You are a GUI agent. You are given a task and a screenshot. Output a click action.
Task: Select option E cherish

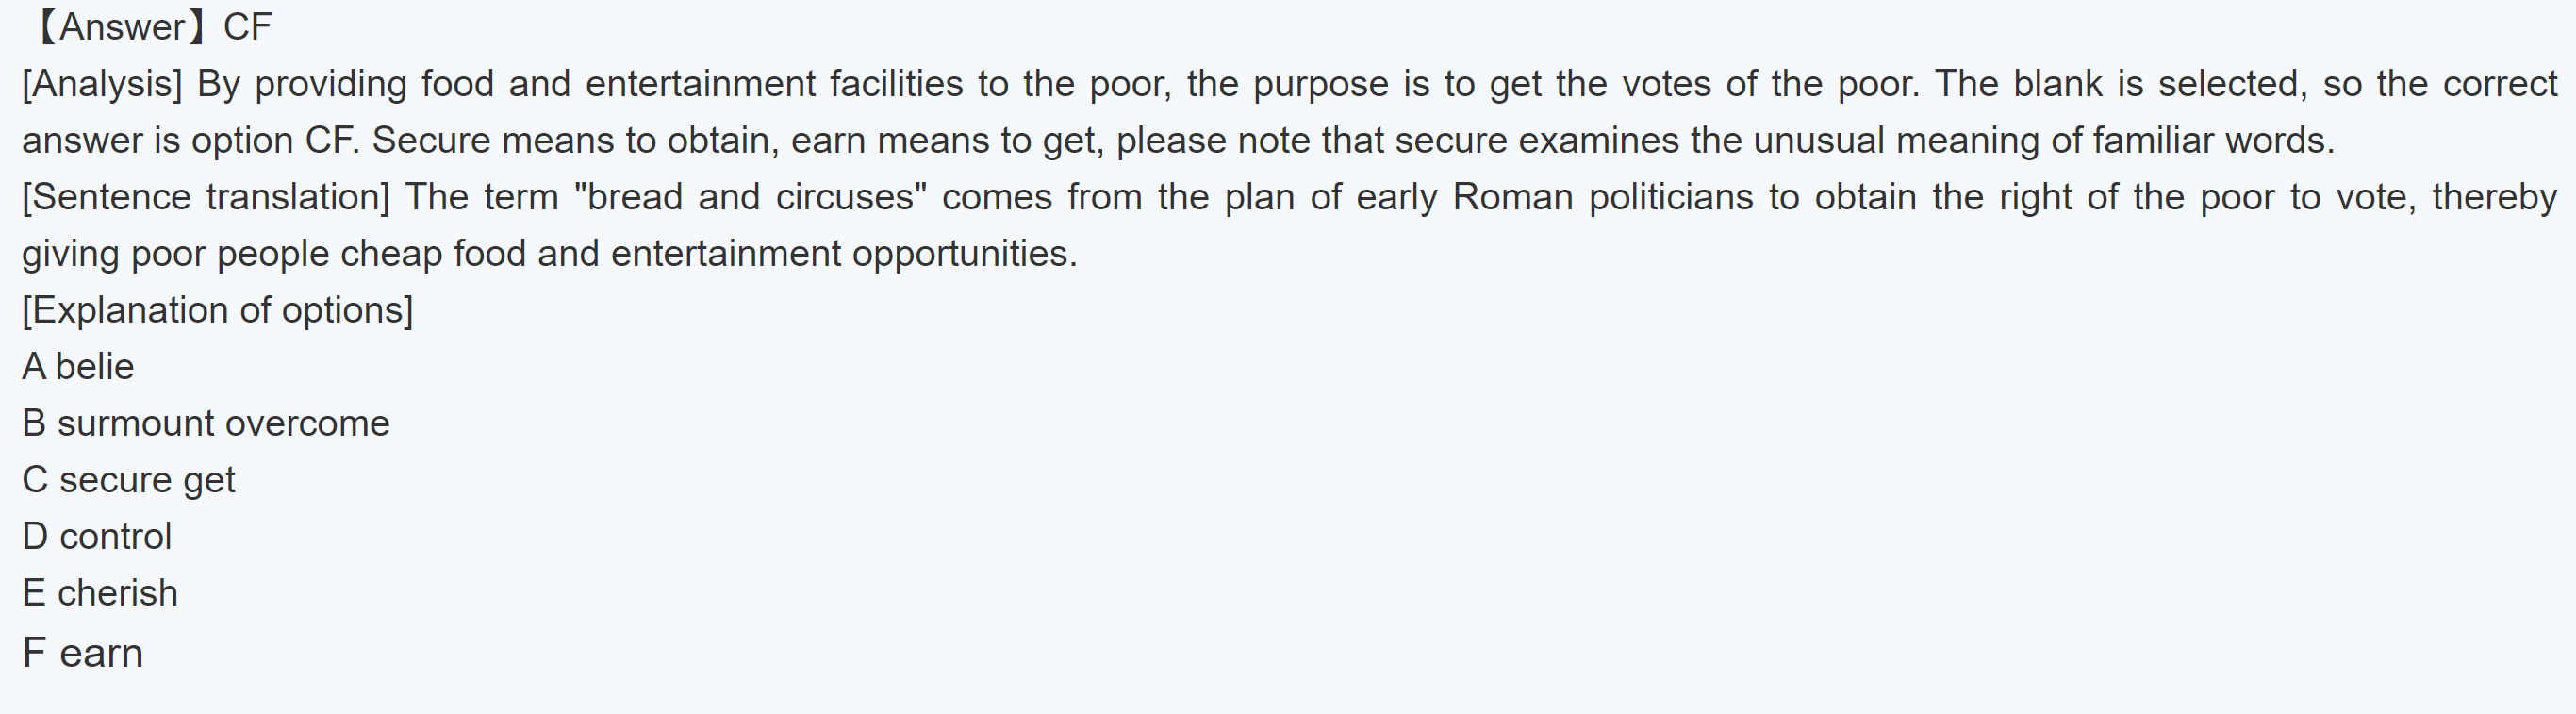100,593
